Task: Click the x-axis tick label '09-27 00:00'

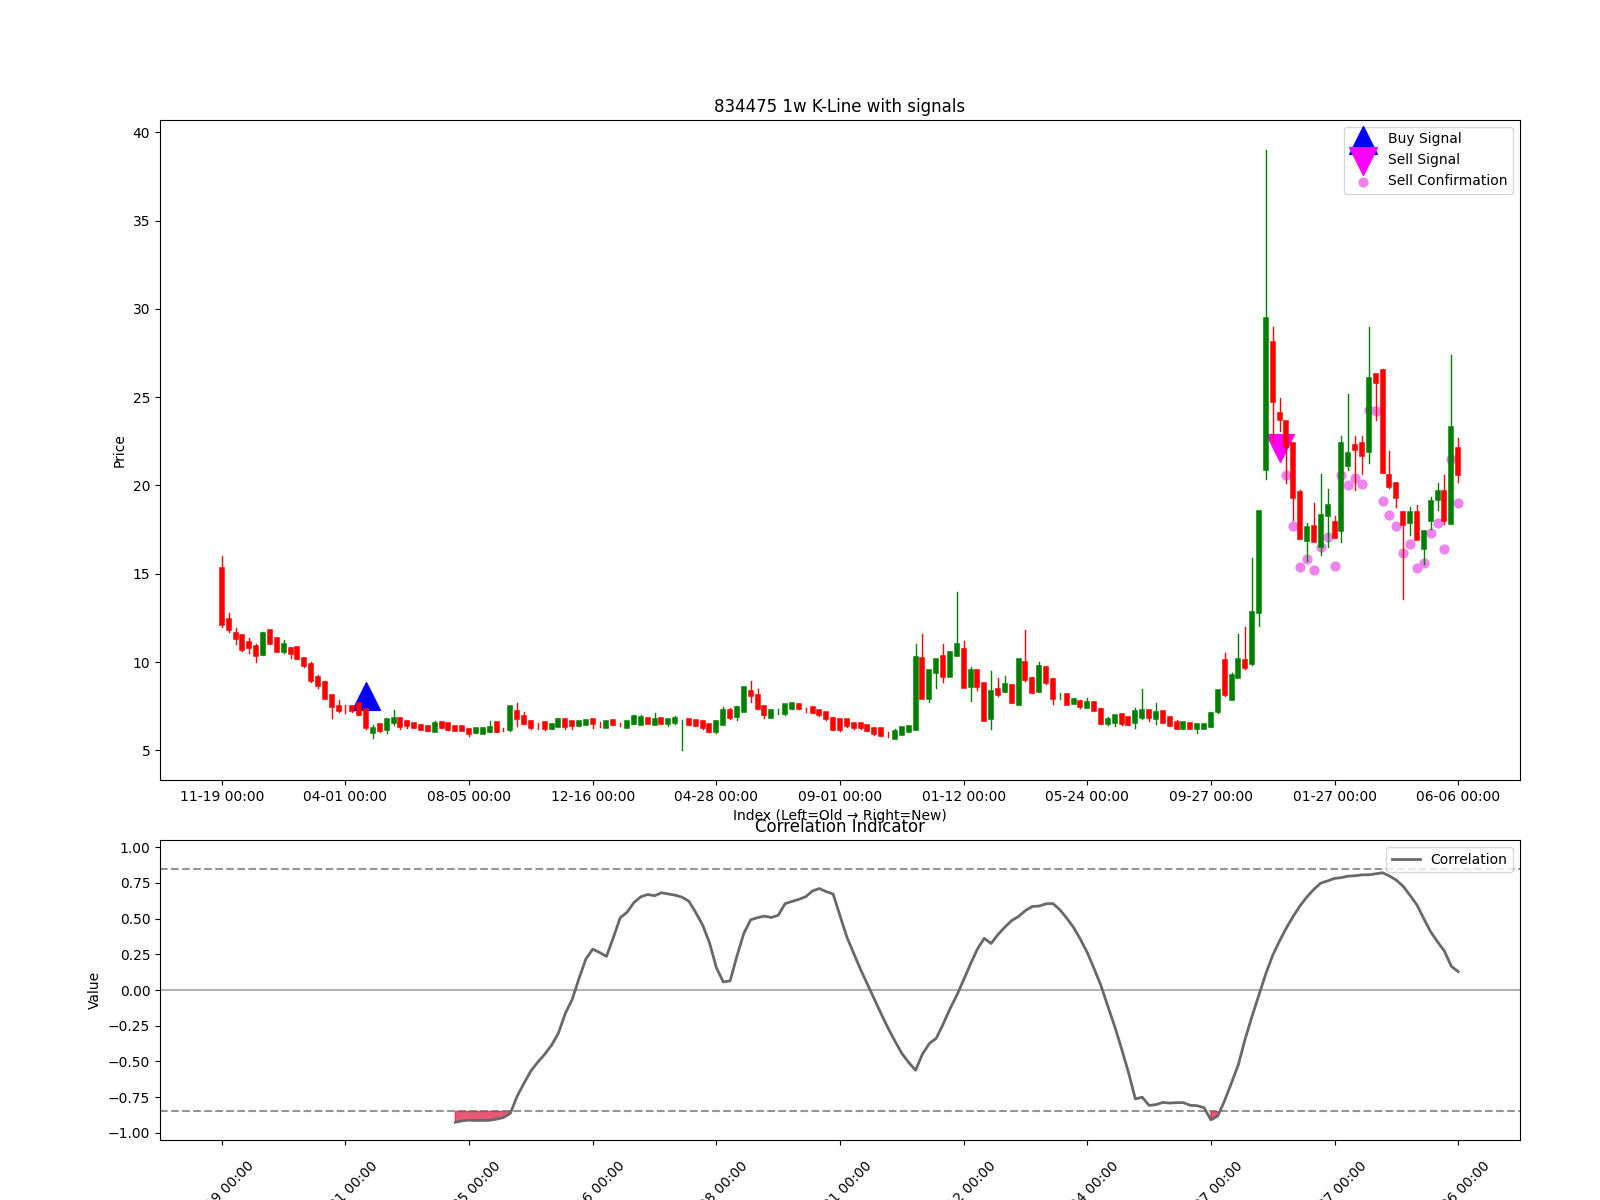Action: 1211,797
